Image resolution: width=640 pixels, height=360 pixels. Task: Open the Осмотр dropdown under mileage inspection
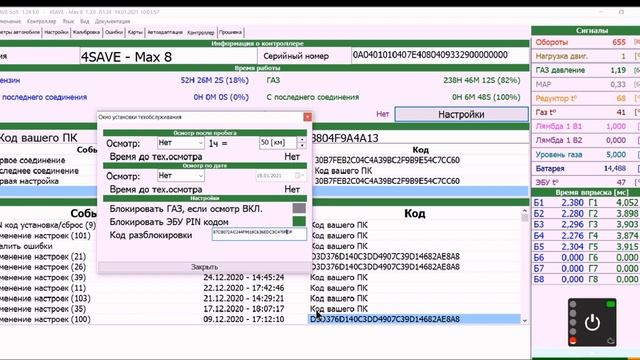click(180, 143)
